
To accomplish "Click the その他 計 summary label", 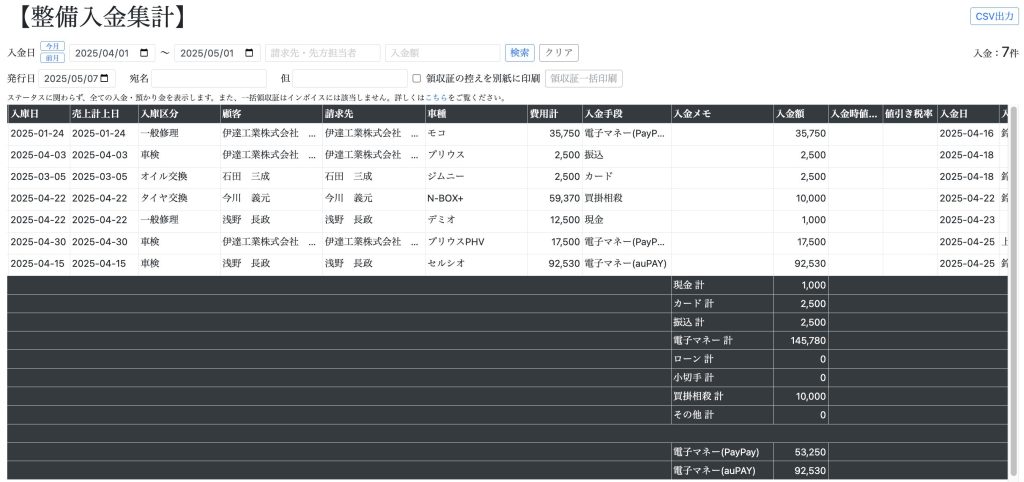I will (722, 415).
